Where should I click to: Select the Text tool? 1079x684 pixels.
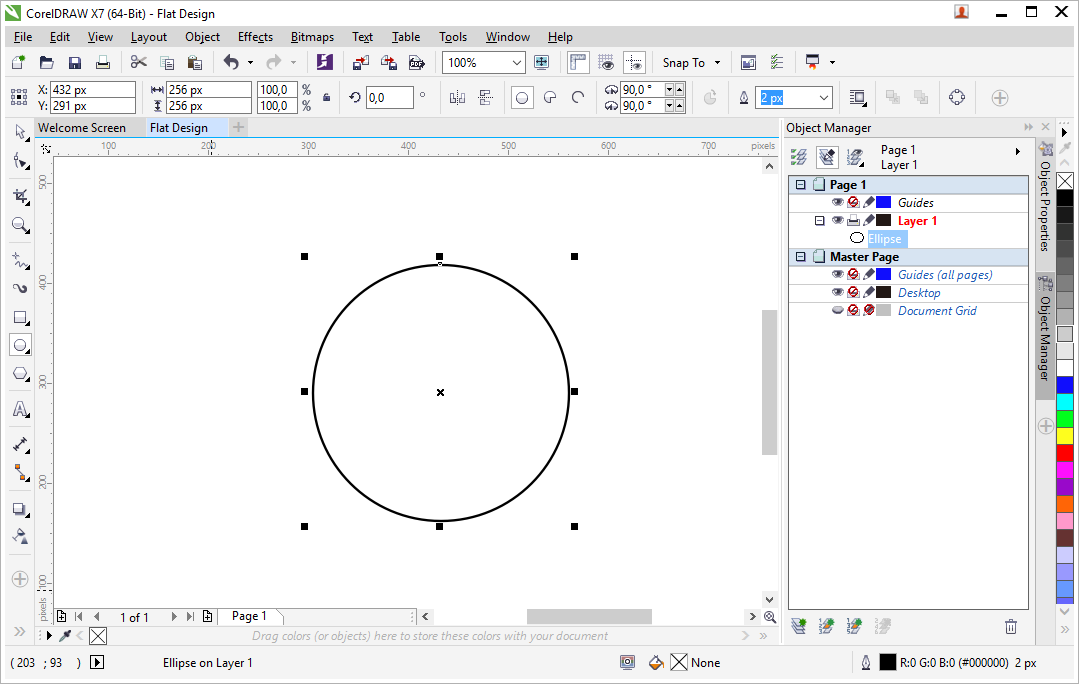[20, 409]
